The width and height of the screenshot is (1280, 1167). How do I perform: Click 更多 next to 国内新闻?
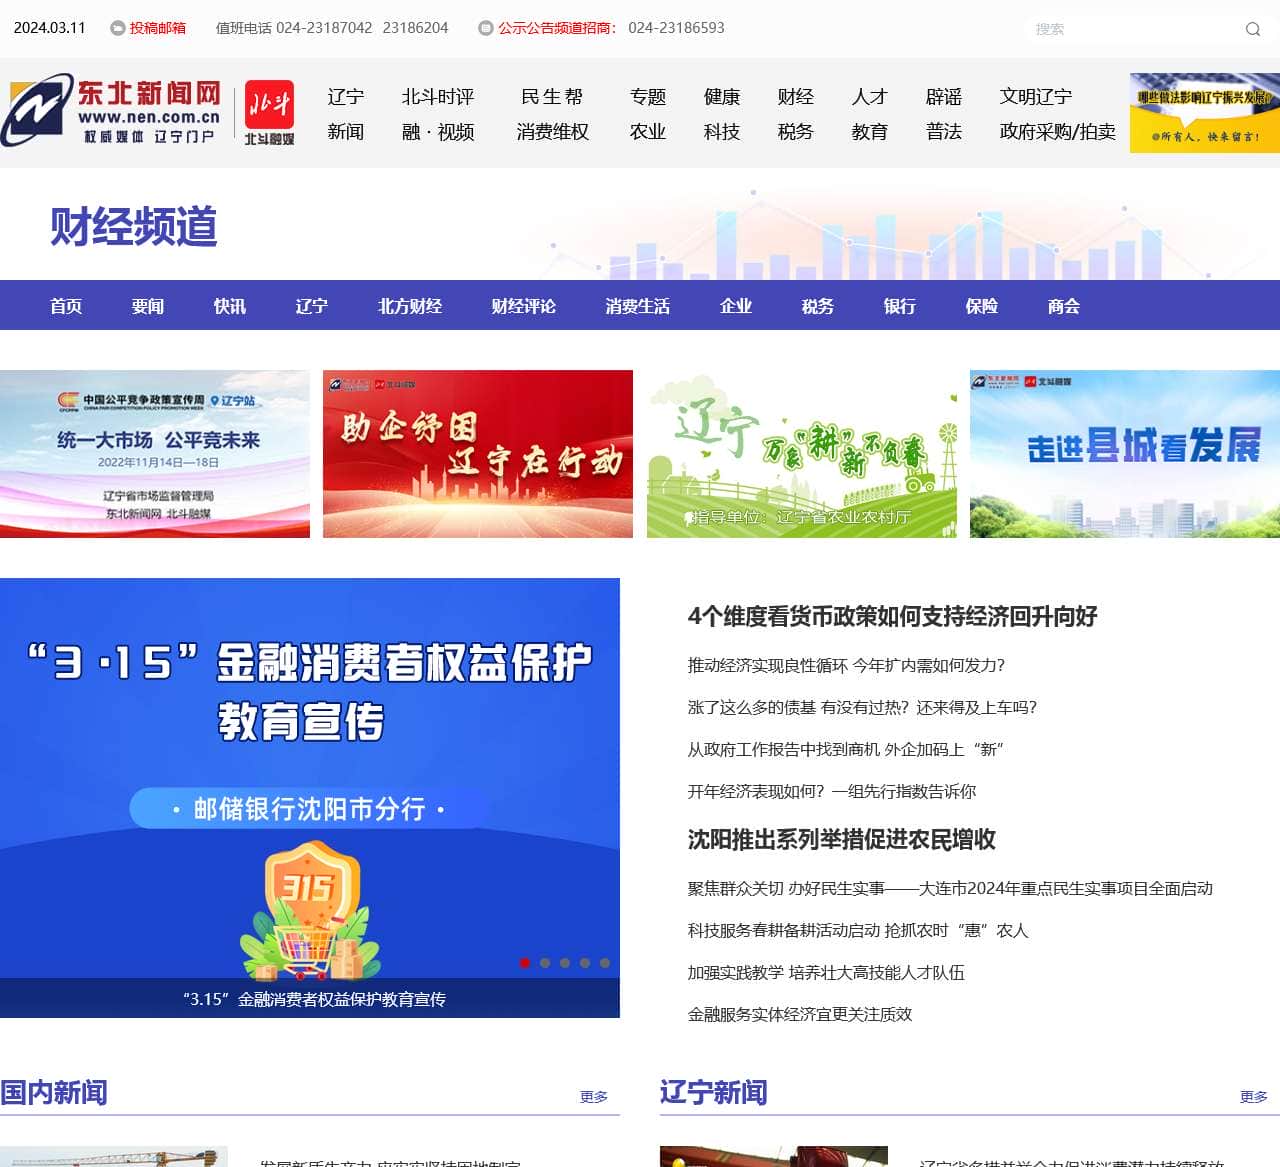tap(591, 1096)
